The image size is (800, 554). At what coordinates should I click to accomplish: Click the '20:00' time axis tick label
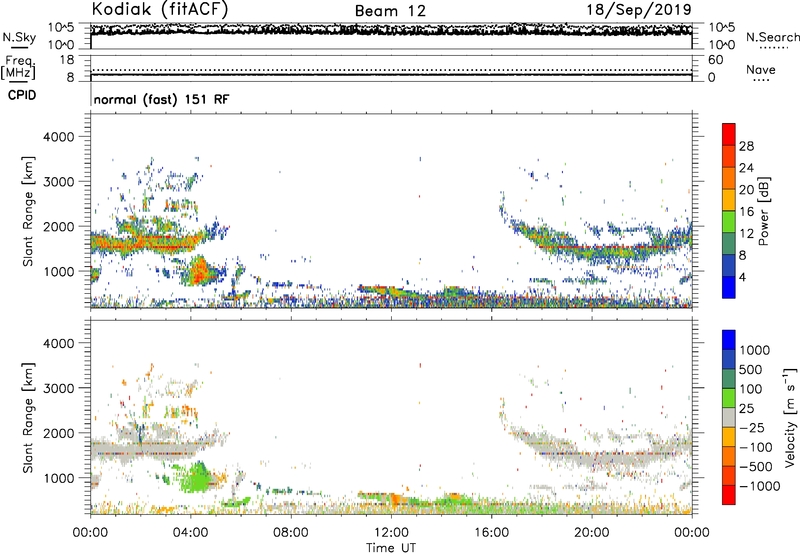(x=592, y=533)
